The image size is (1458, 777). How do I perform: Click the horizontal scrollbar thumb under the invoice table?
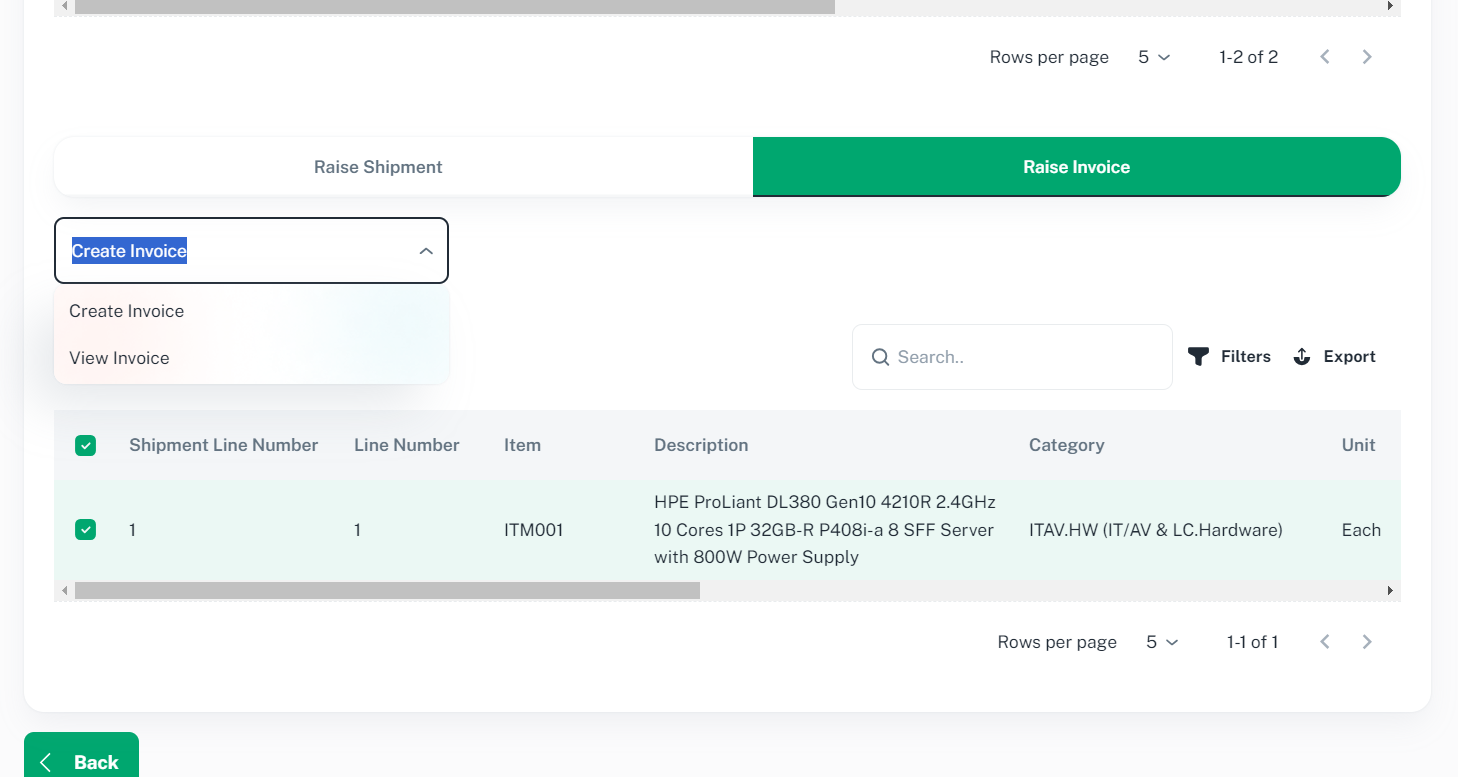click(x=387, y=591)
